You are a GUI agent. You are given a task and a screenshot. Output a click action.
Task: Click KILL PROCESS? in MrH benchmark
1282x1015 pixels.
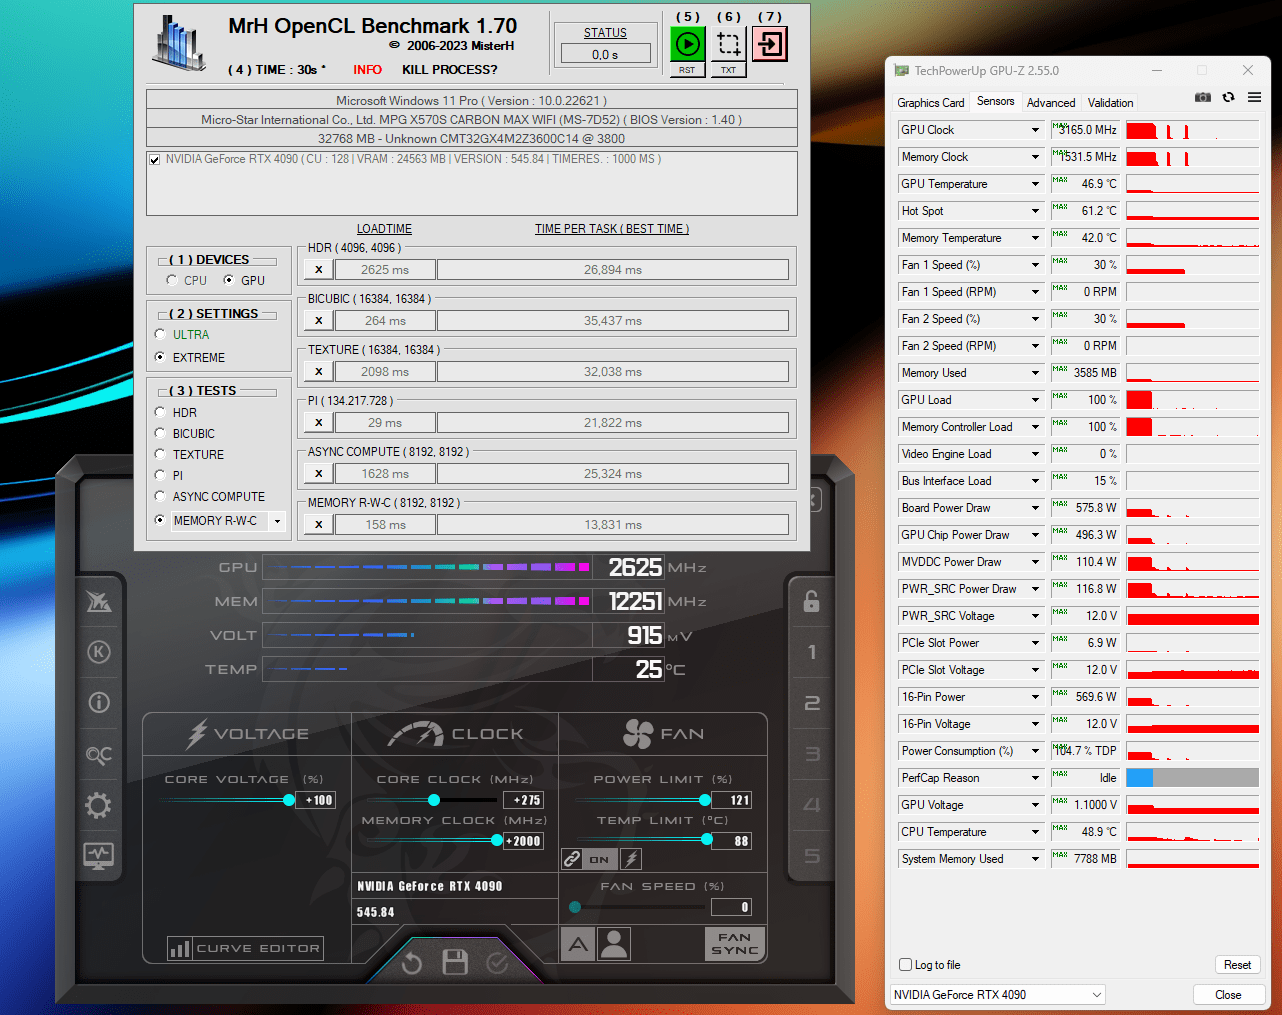coord(450,70)
